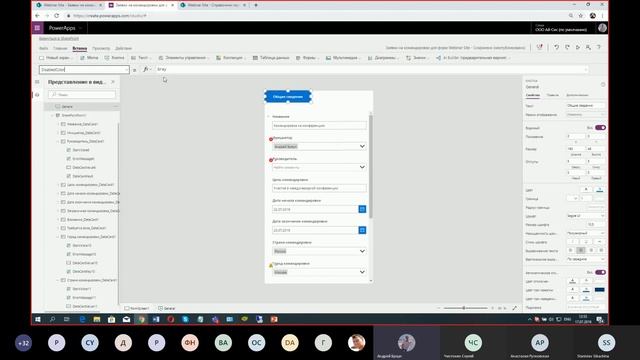The width and height of the screenshot is (640, 360).
Task: Expand the Страна командировки dropdown
Action: point(362,251)
